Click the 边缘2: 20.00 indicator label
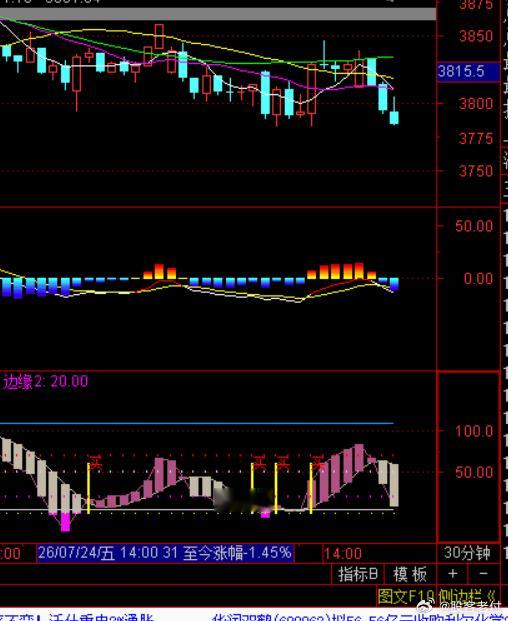 click(x=46, y=381)
